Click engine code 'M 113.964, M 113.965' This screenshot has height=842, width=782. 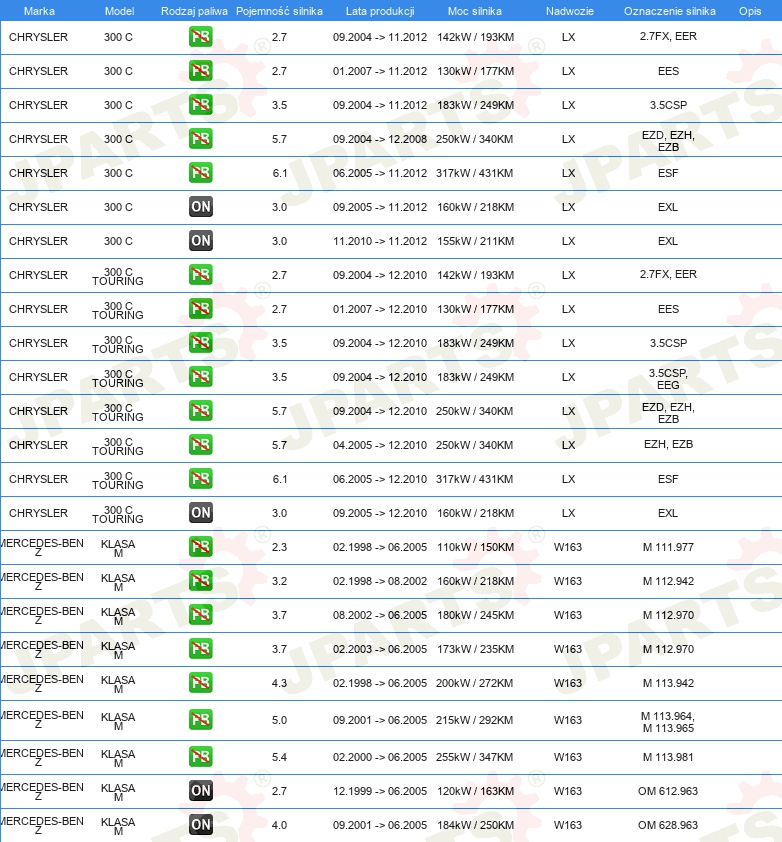(x=668, y=722)
